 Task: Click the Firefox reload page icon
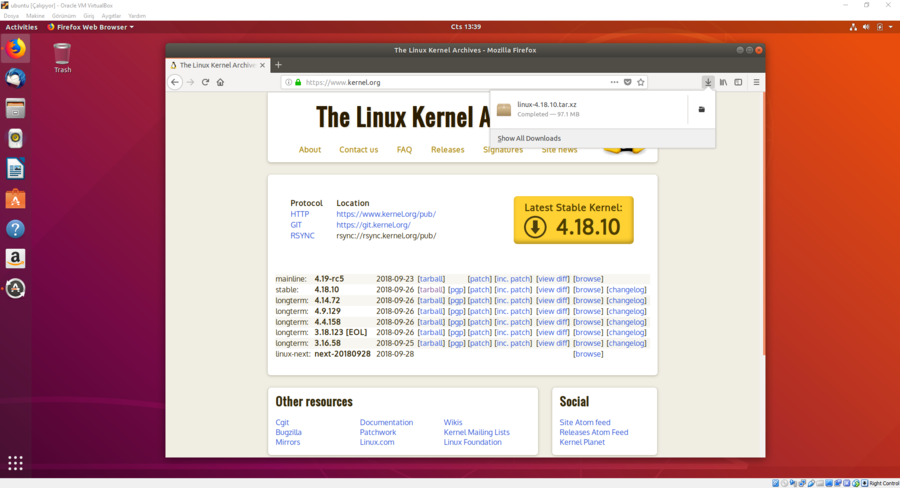(205, 82)
